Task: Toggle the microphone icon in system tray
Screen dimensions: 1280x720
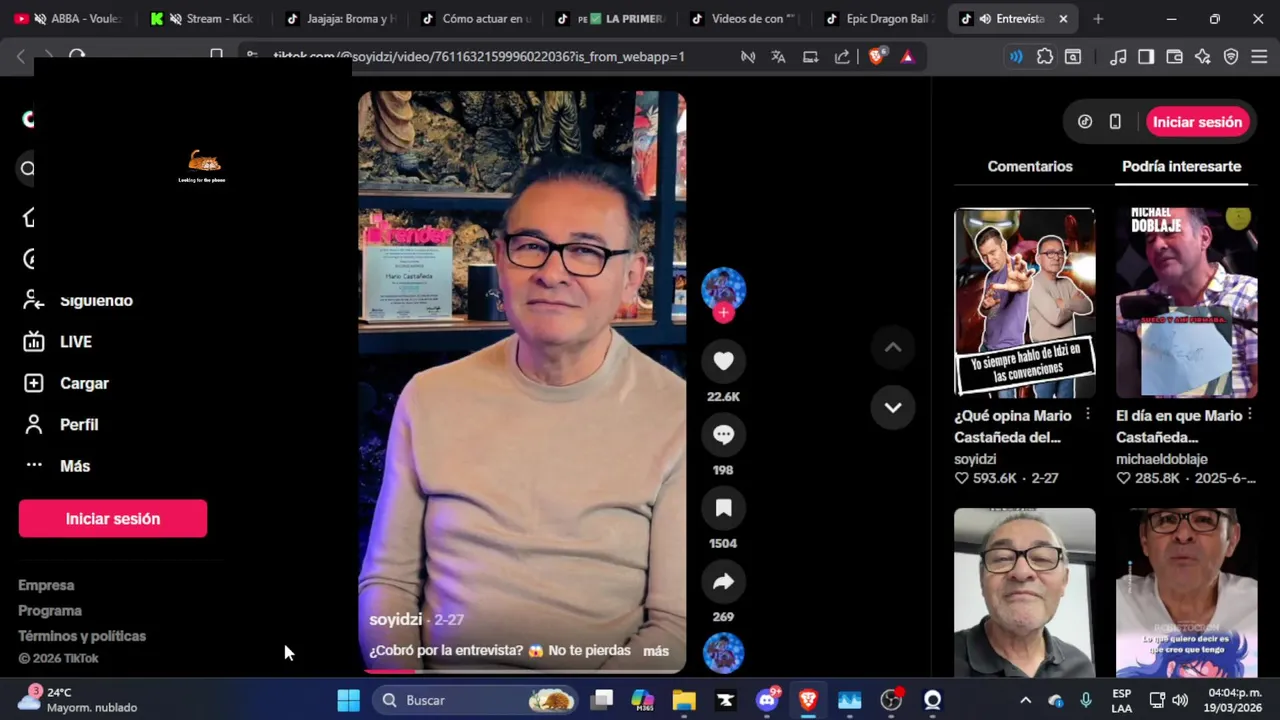Action: point(1086,700)
